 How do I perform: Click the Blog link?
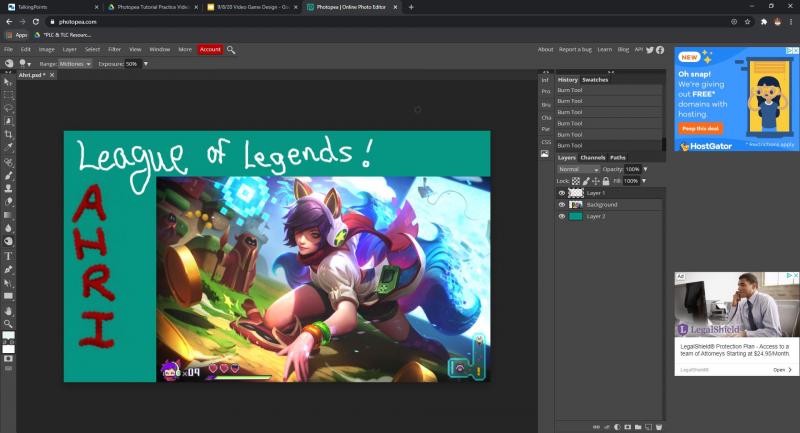(623, 49)
